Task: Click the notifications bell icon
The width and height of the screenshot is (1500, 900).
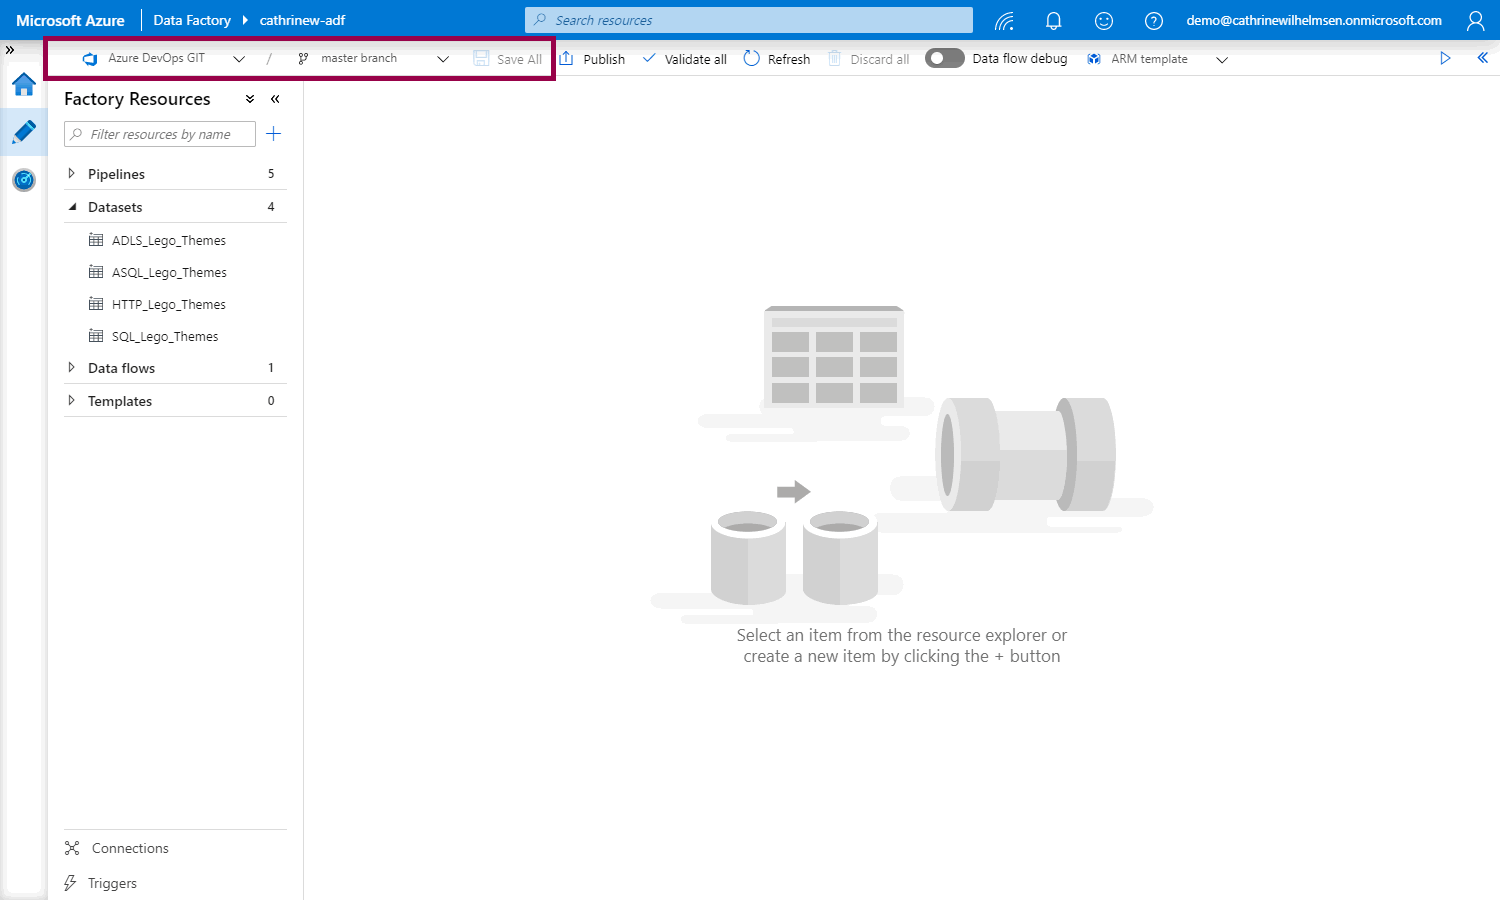Action: click(x=1053, y=21)
